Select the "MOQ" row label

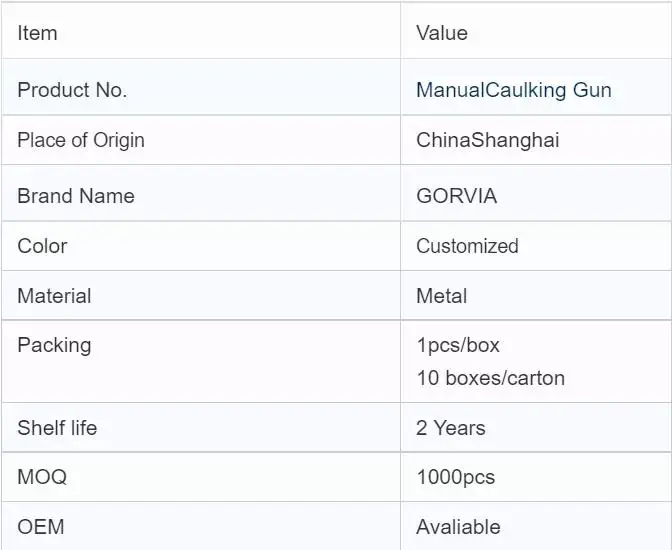point(42,477)
